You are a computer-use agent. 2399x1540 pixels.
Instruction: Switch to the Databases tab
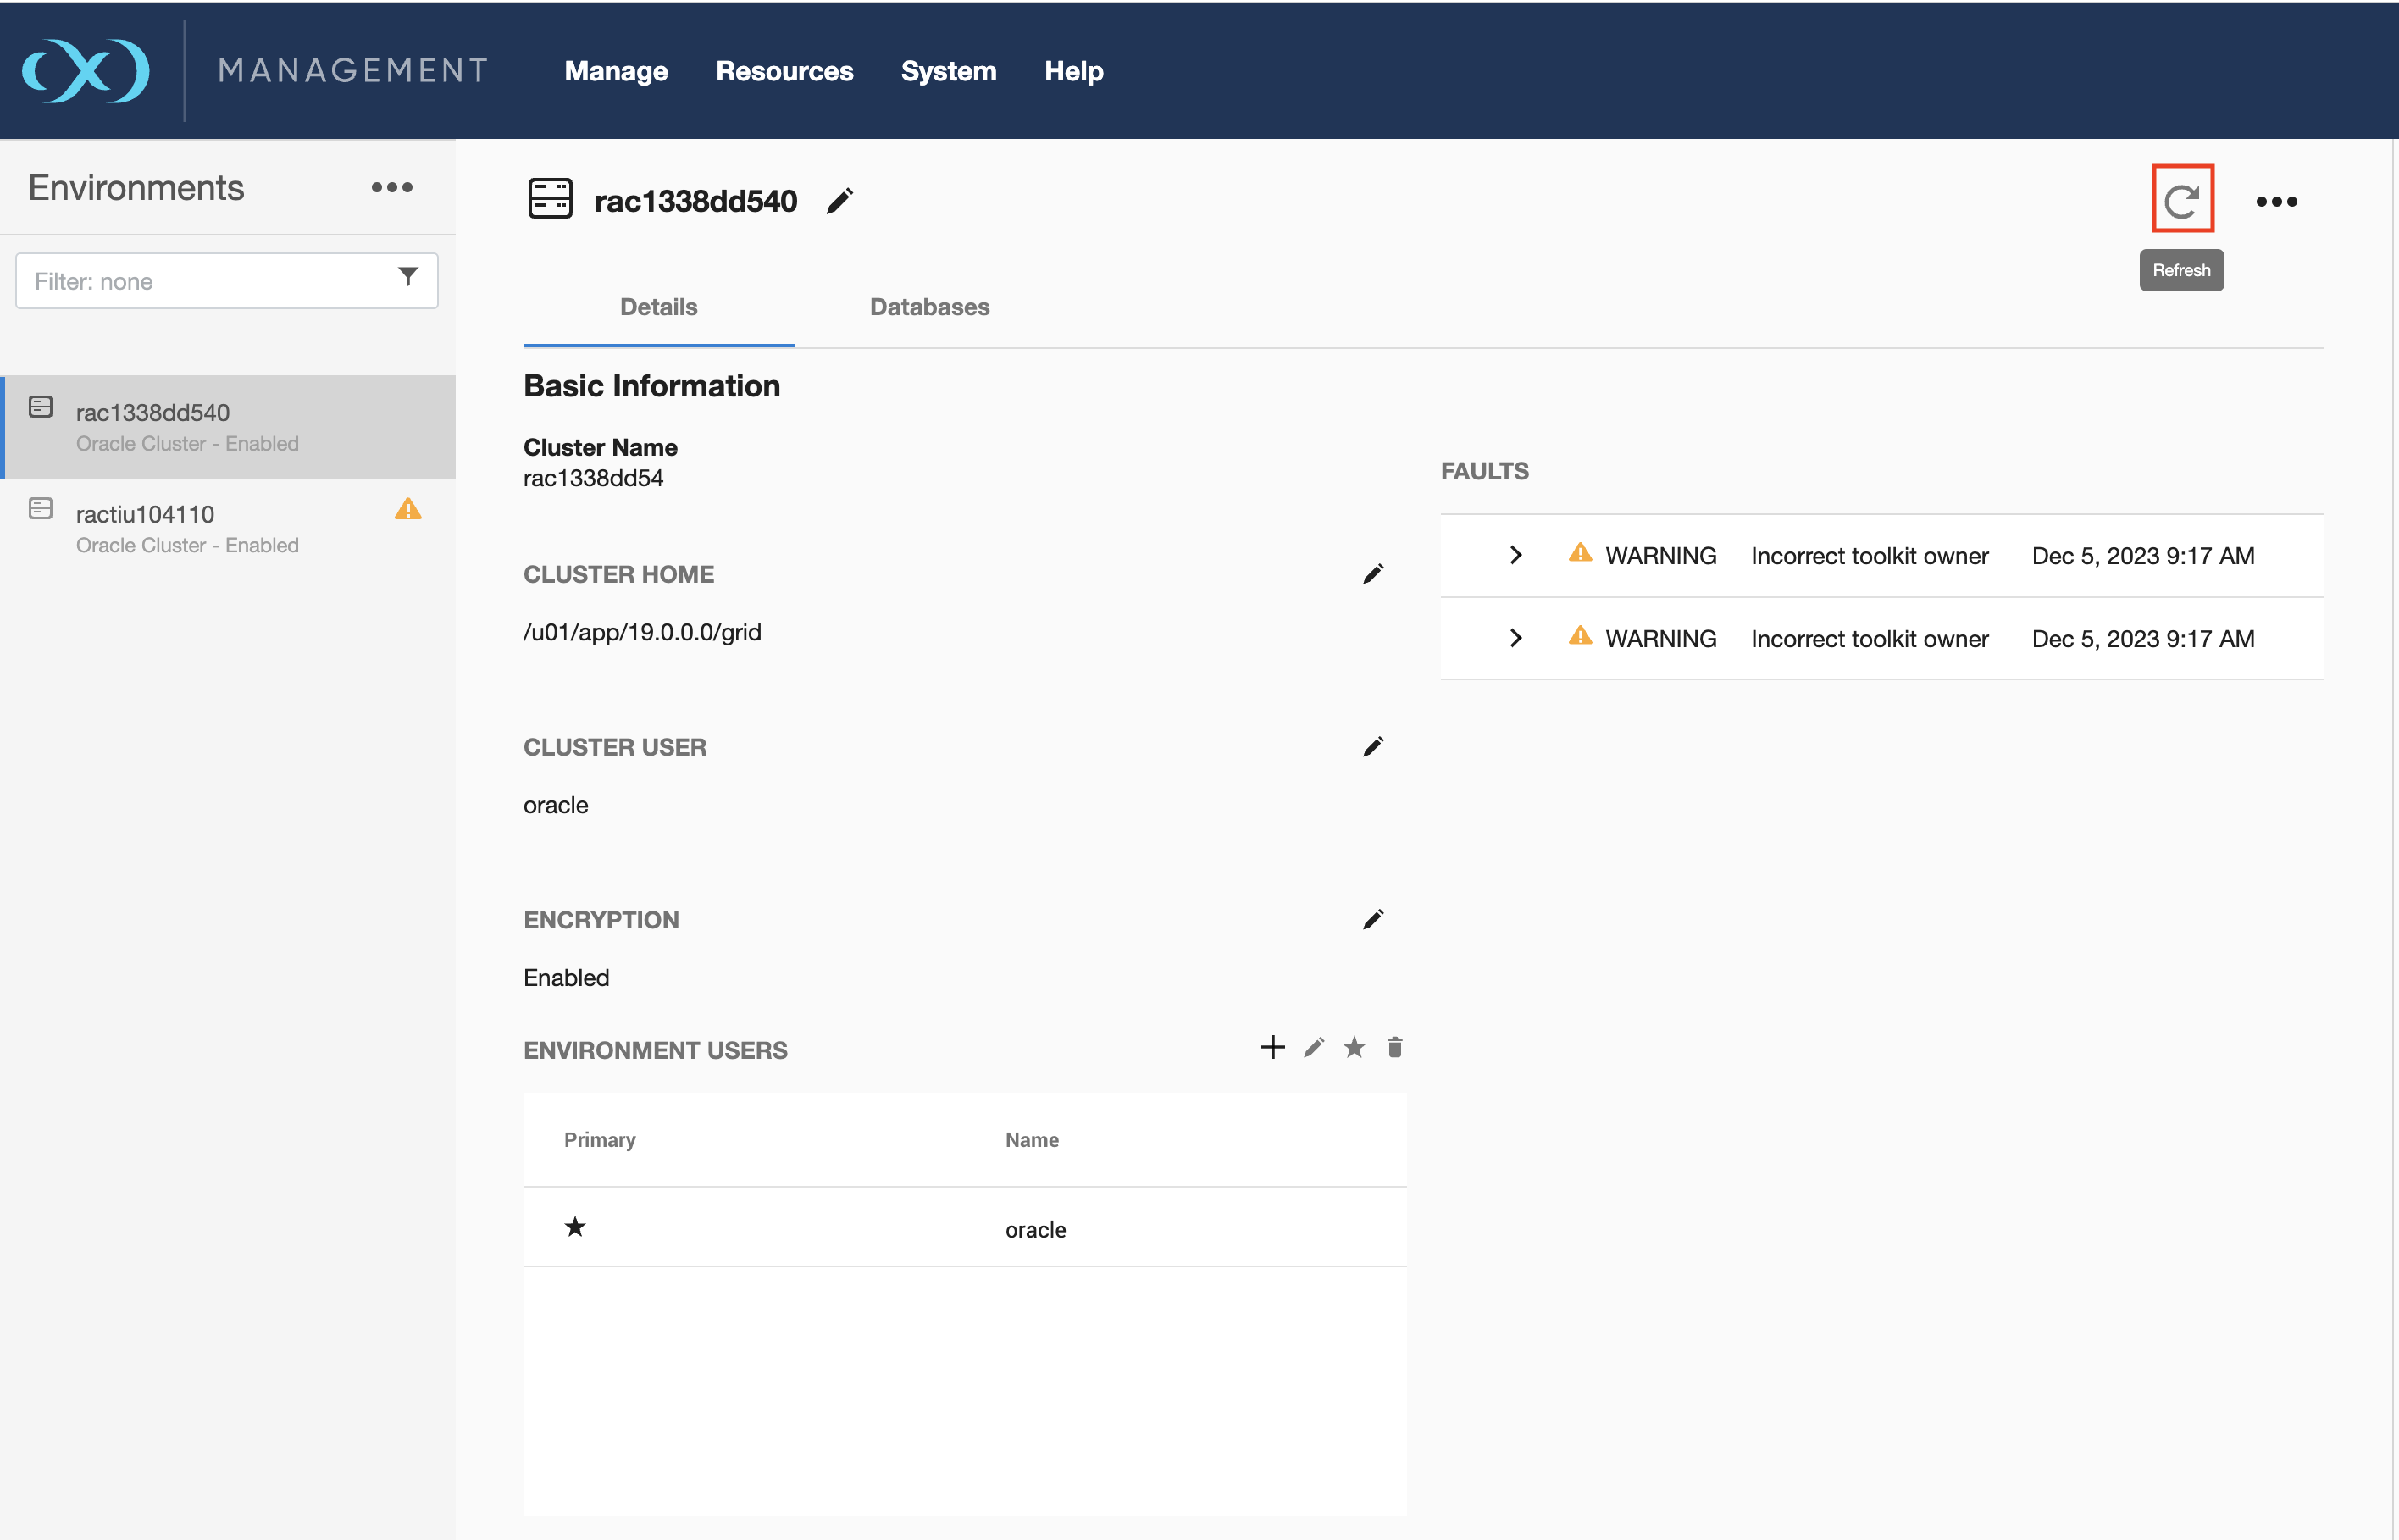[929, 307]
